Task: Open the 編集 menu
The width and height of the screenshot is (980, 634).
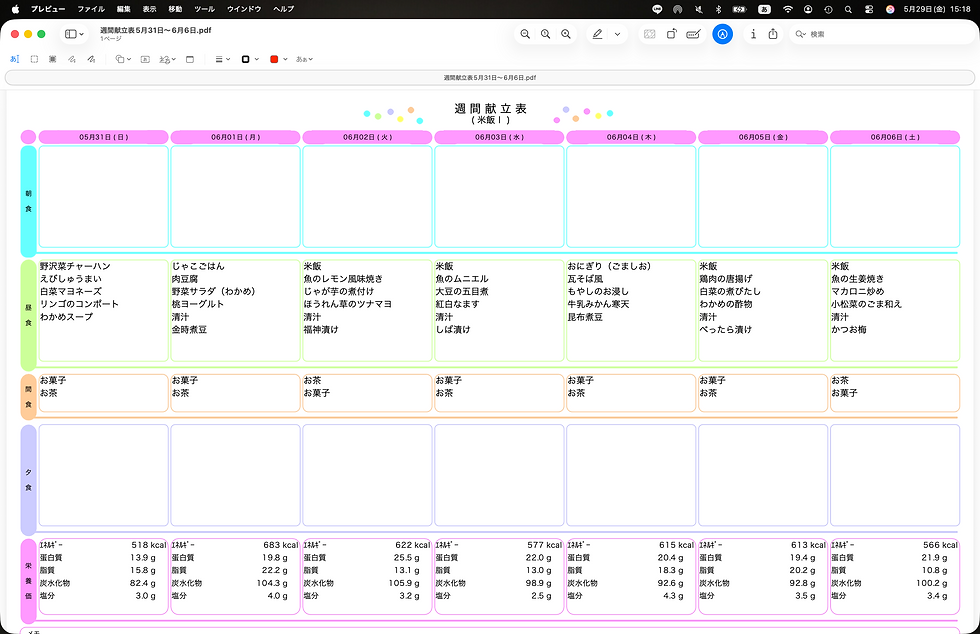Action: pos(124,9)
